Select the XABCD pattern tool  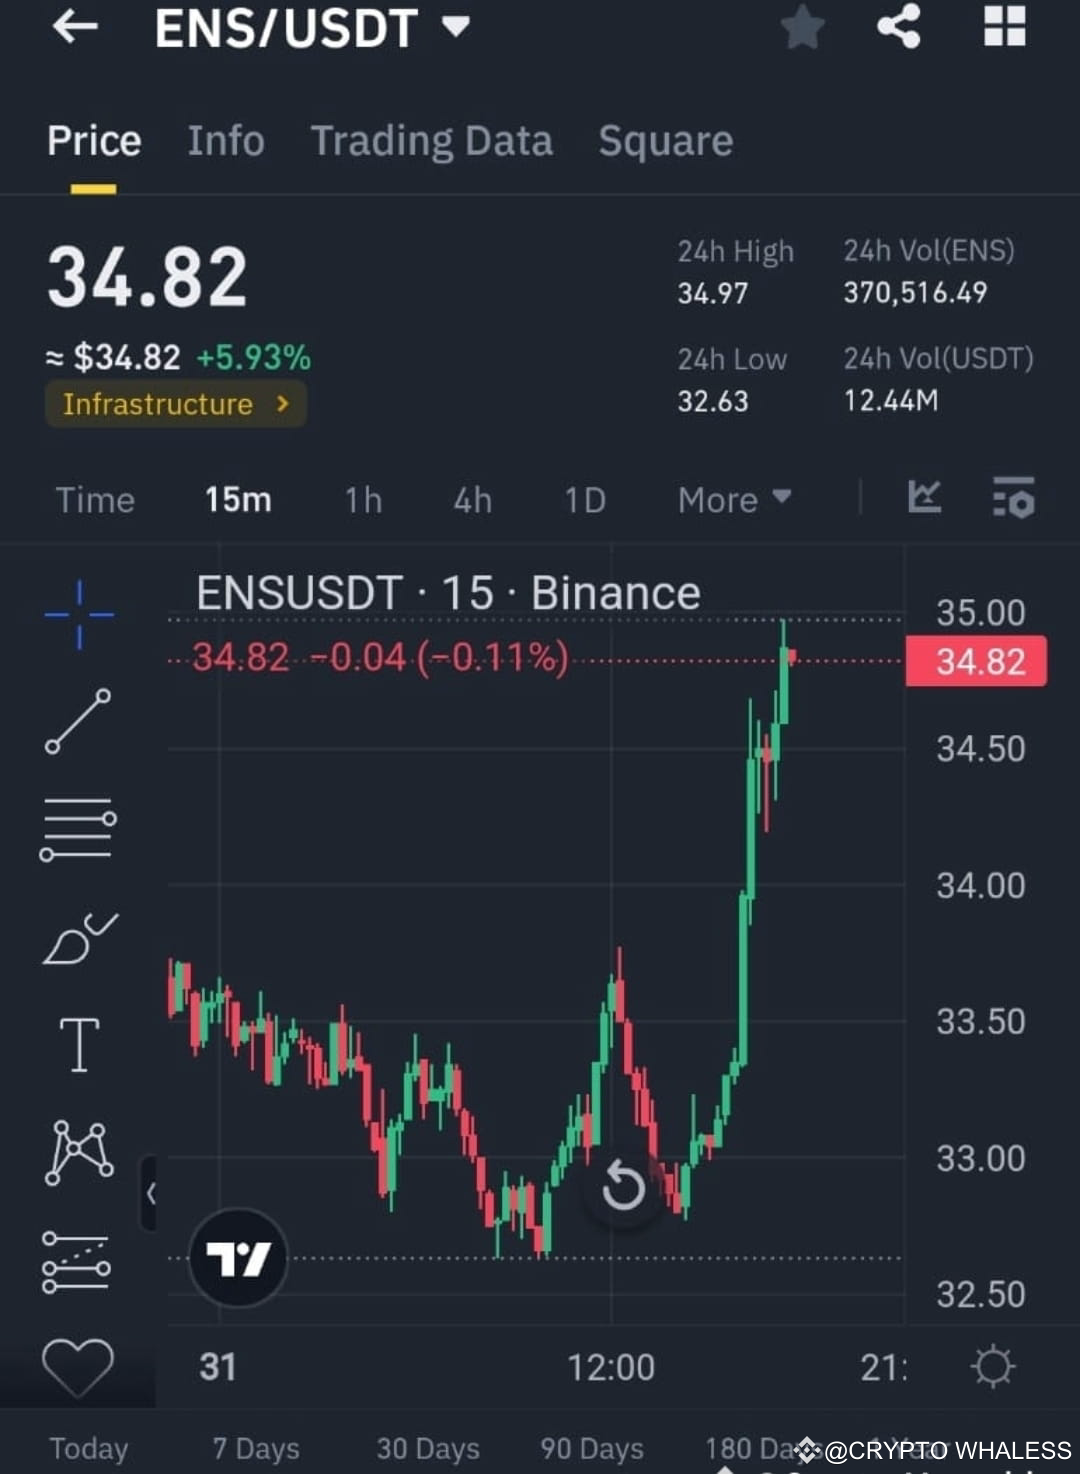[x=78, y=1152]
